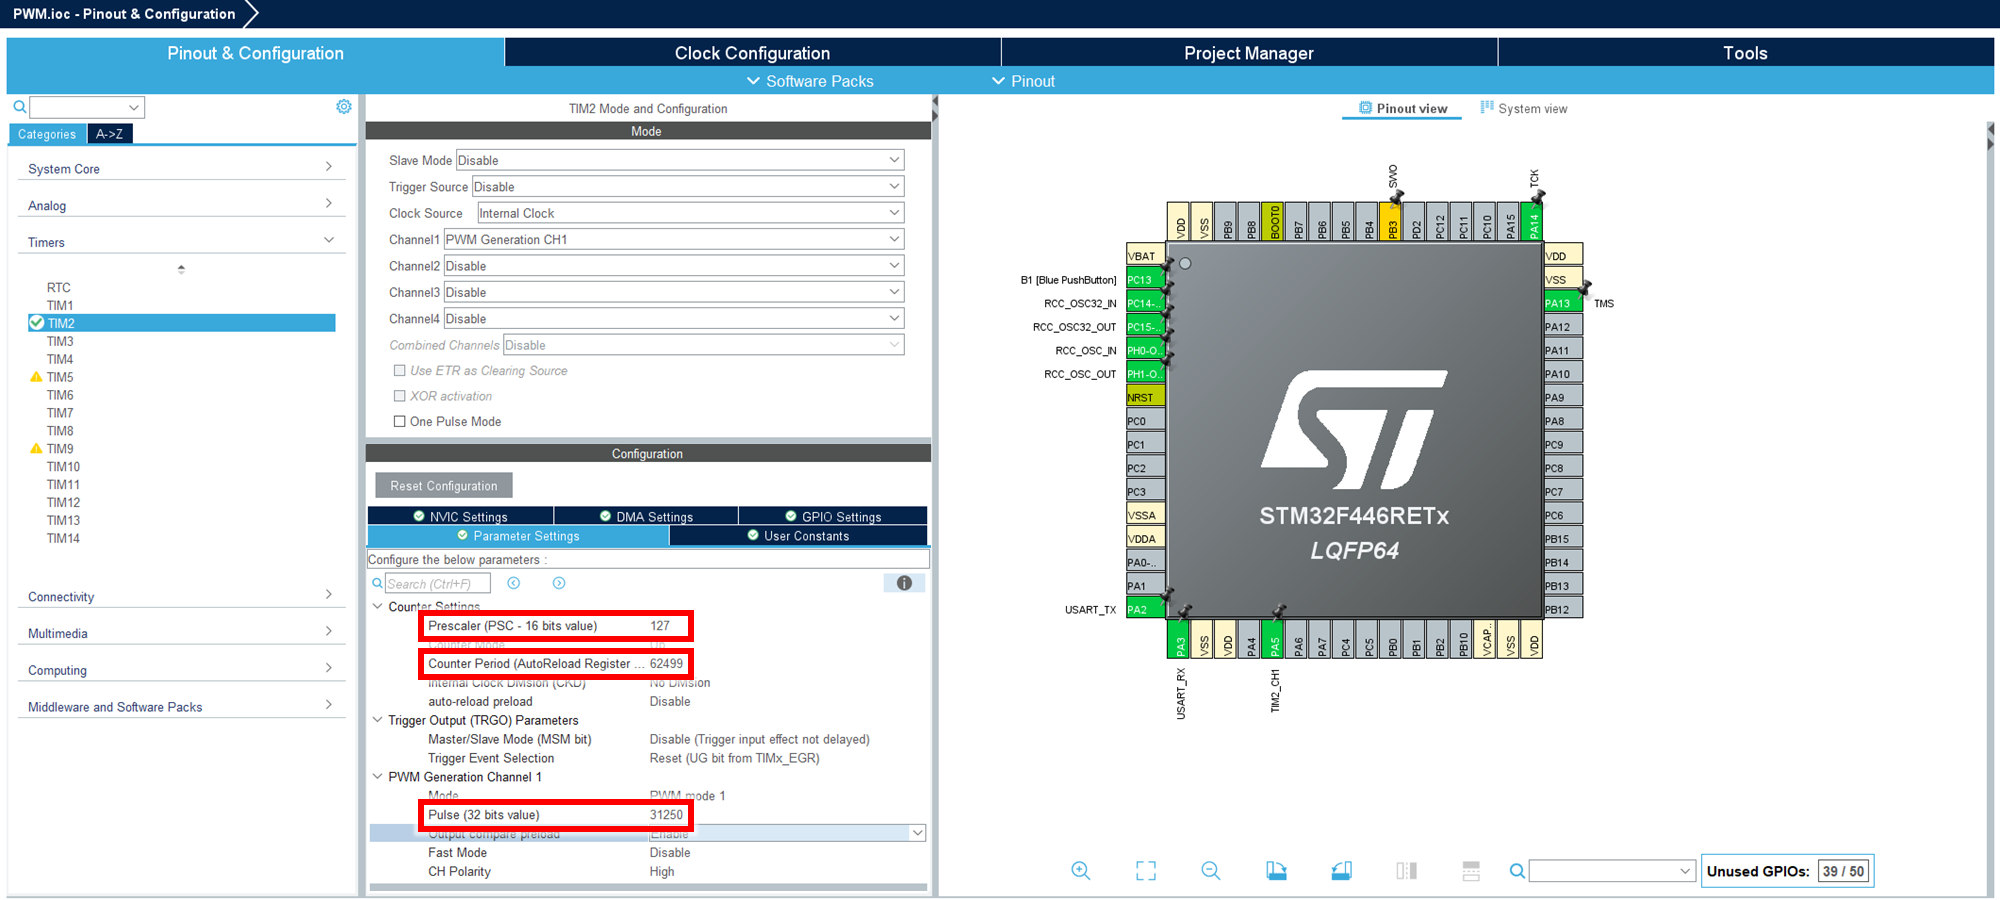The height and width of the screenshot is (900, 2000).
Task: Open the Channel4 dropdown
Action: 674,318
